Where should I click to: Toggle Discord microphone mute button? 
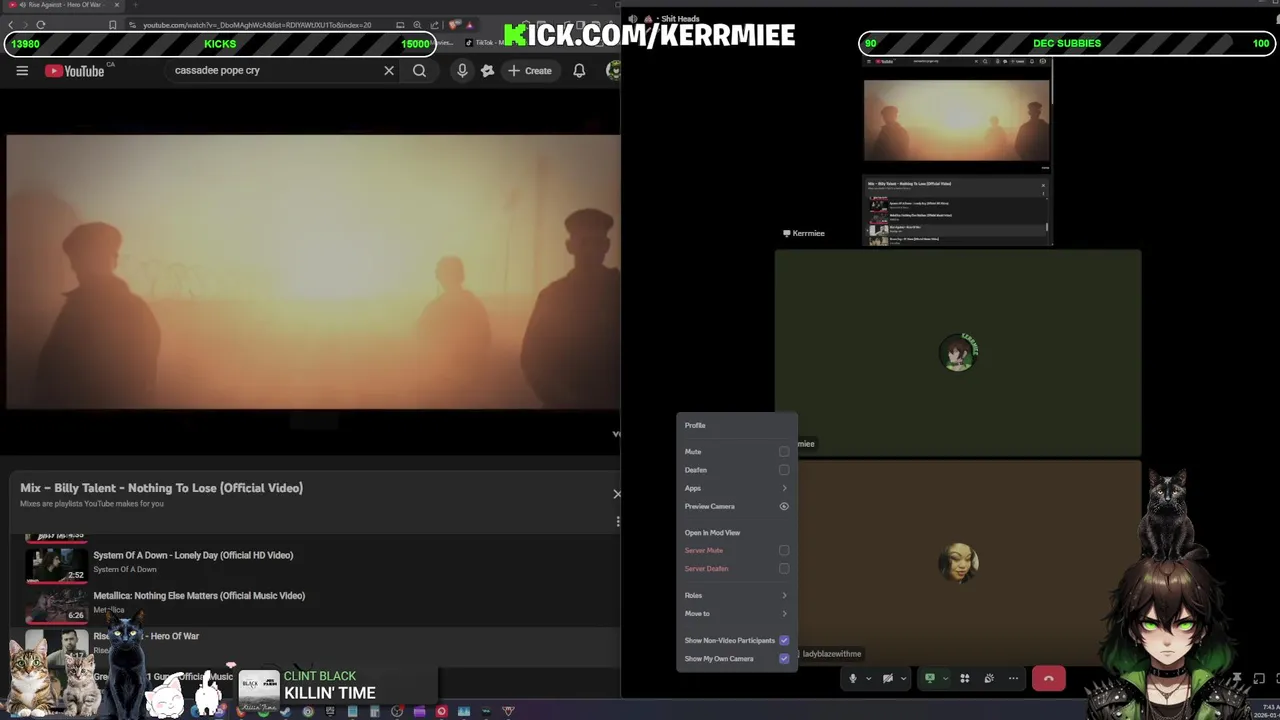point(853,678)
